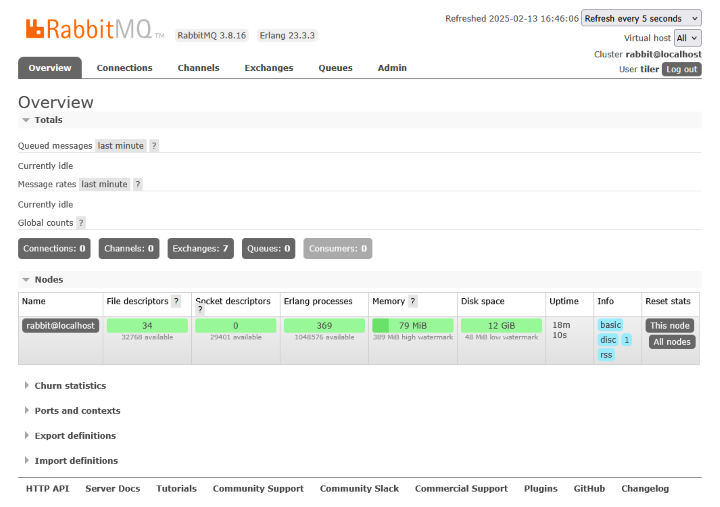The width and height of the screenshot is (720, 507).
Task: Open help for Memory column
Action: coord(413,301)
